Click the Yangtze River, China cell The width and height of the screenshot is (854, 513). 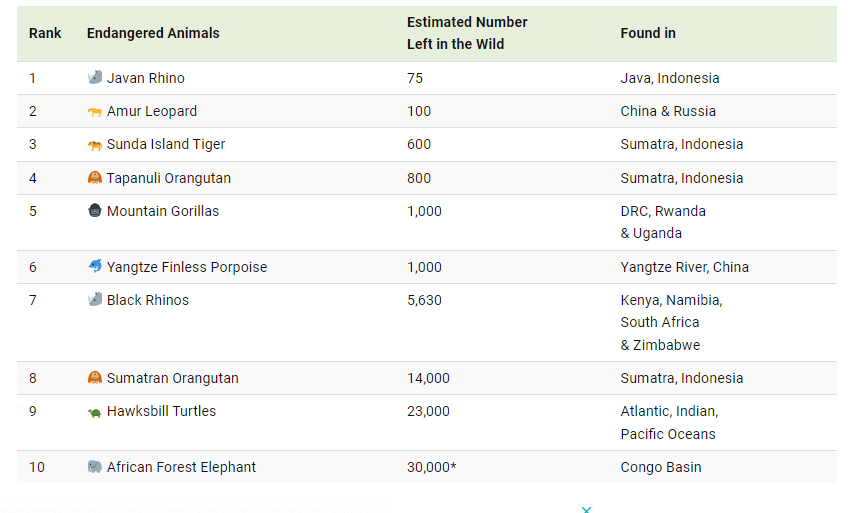[684, 267]
